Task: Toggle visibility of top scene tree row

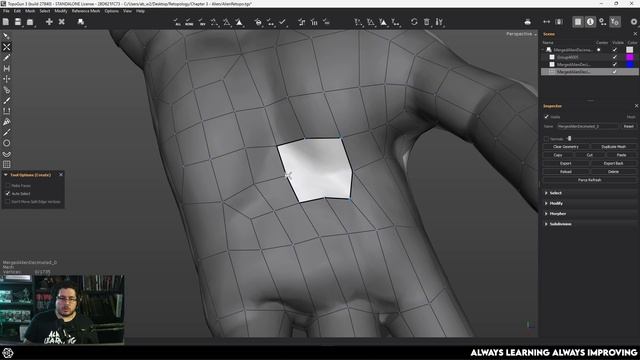Action: (x=615, y=50)
